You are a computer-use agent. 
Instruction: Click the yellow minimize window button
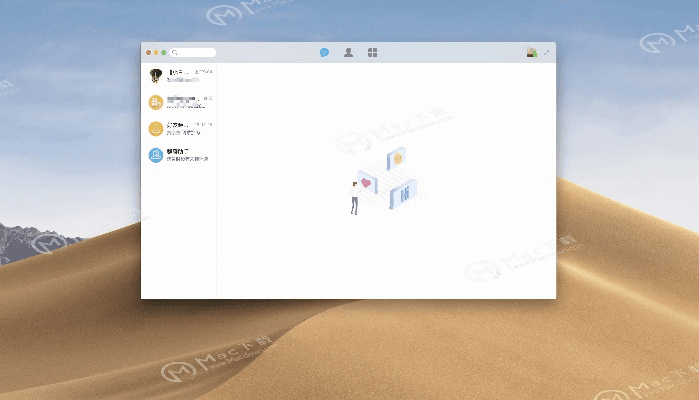156,53
